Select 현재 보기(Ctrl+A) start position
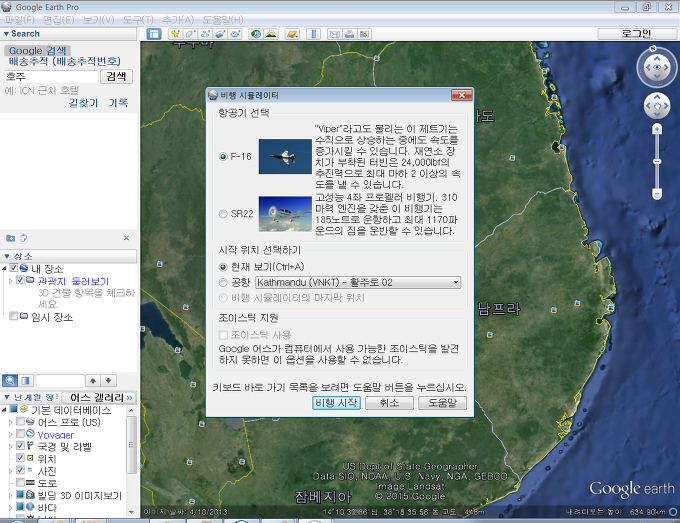The image size is (680, 523). [x=223, y=267]
